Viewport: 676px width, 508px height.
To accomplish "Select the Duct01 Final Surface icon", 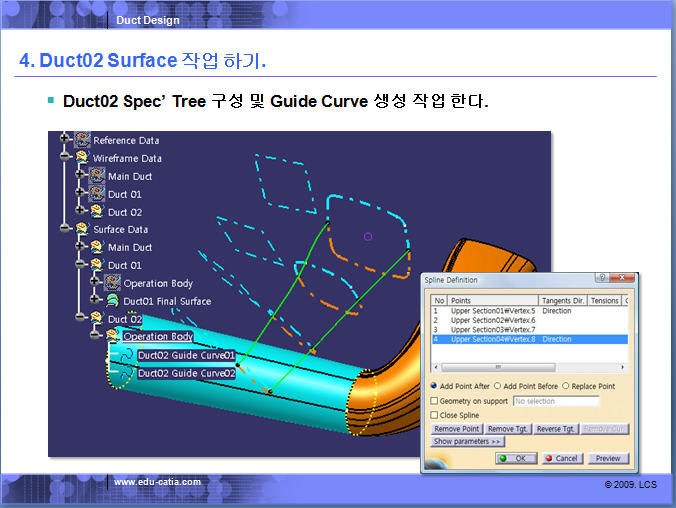I will tap(112, 301).
